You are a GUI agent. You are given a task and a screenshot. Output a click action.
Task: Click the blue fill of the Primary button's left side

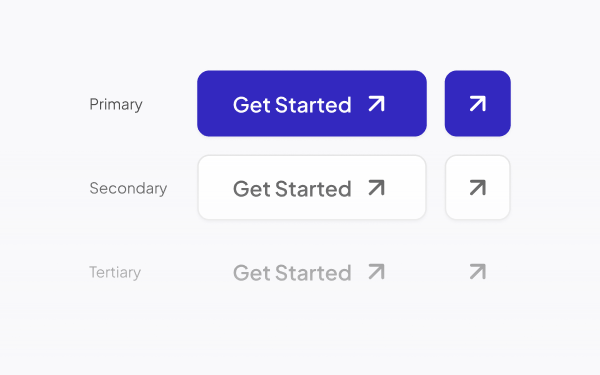tap(214, 103)
